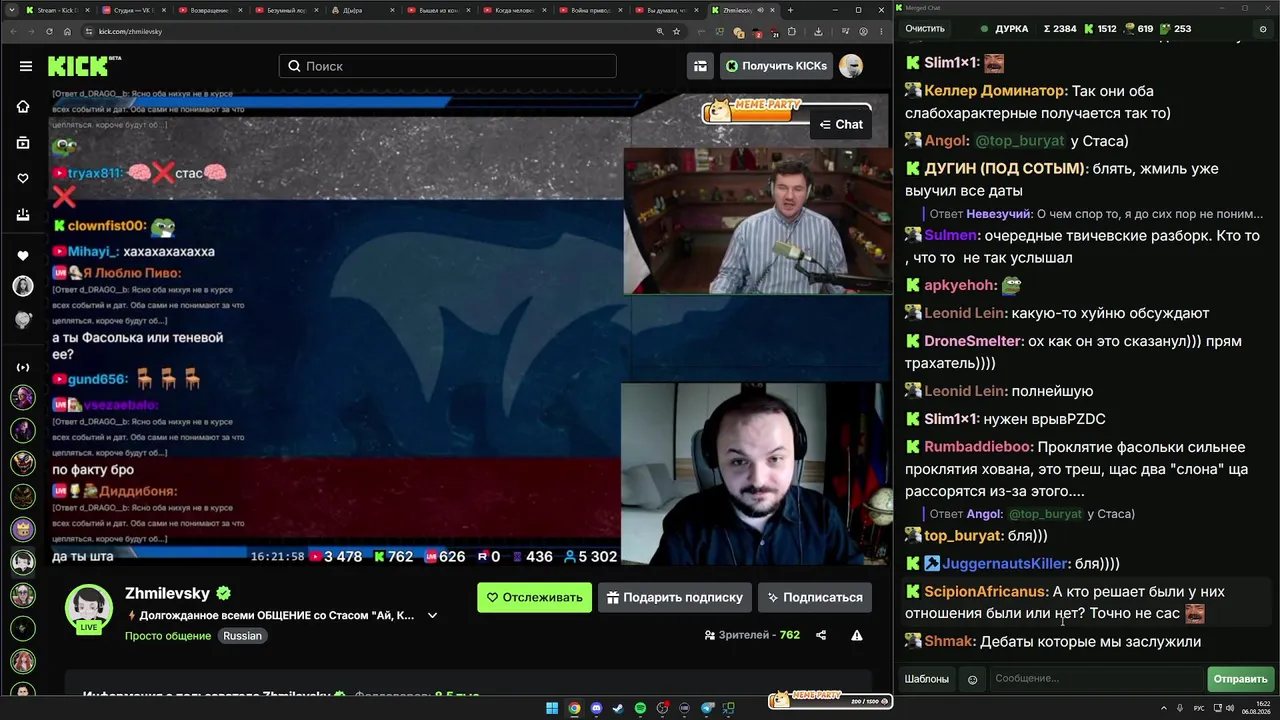Click the Kick search field

448,66
